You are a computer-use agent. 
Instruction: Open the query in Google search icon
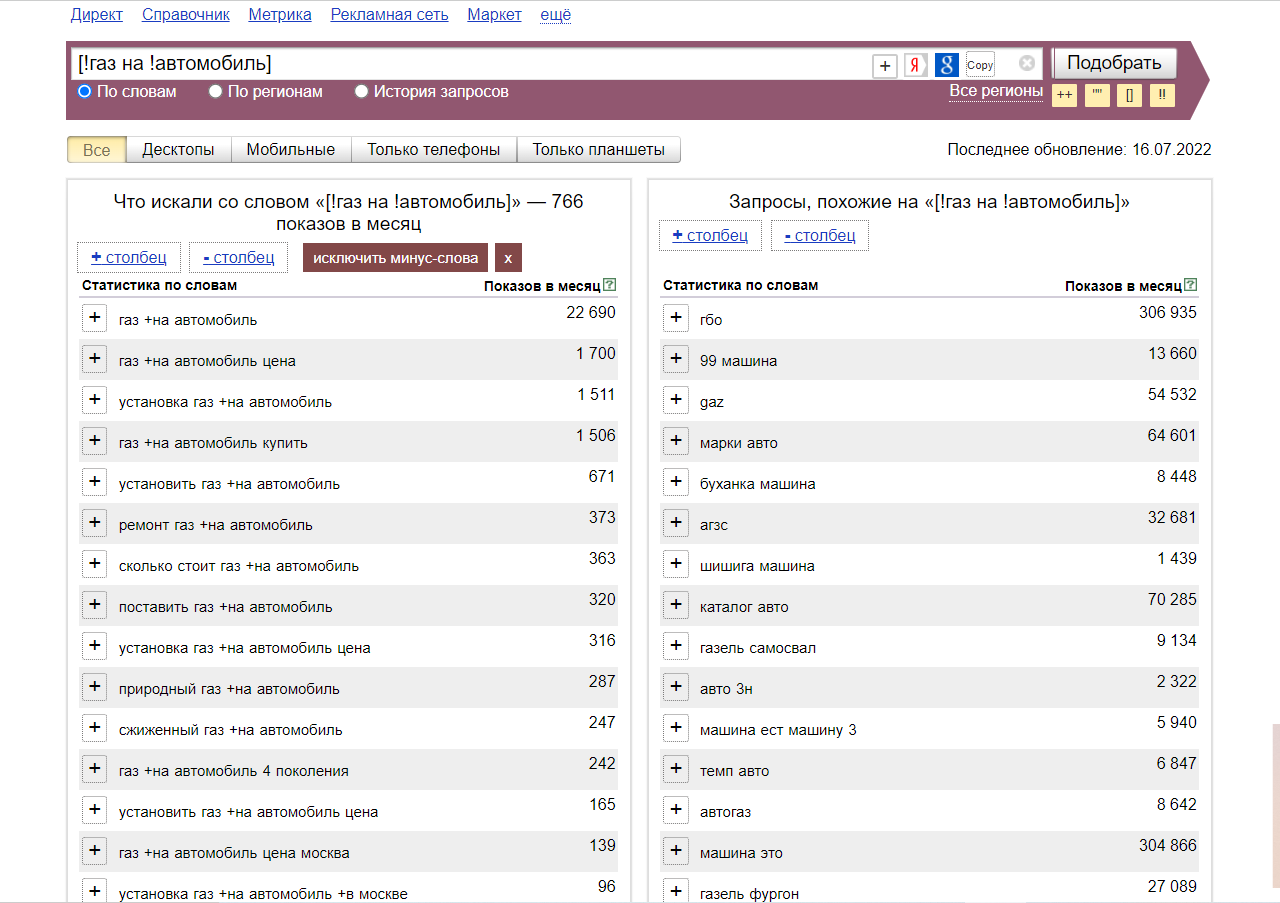[x=947, y=65]
